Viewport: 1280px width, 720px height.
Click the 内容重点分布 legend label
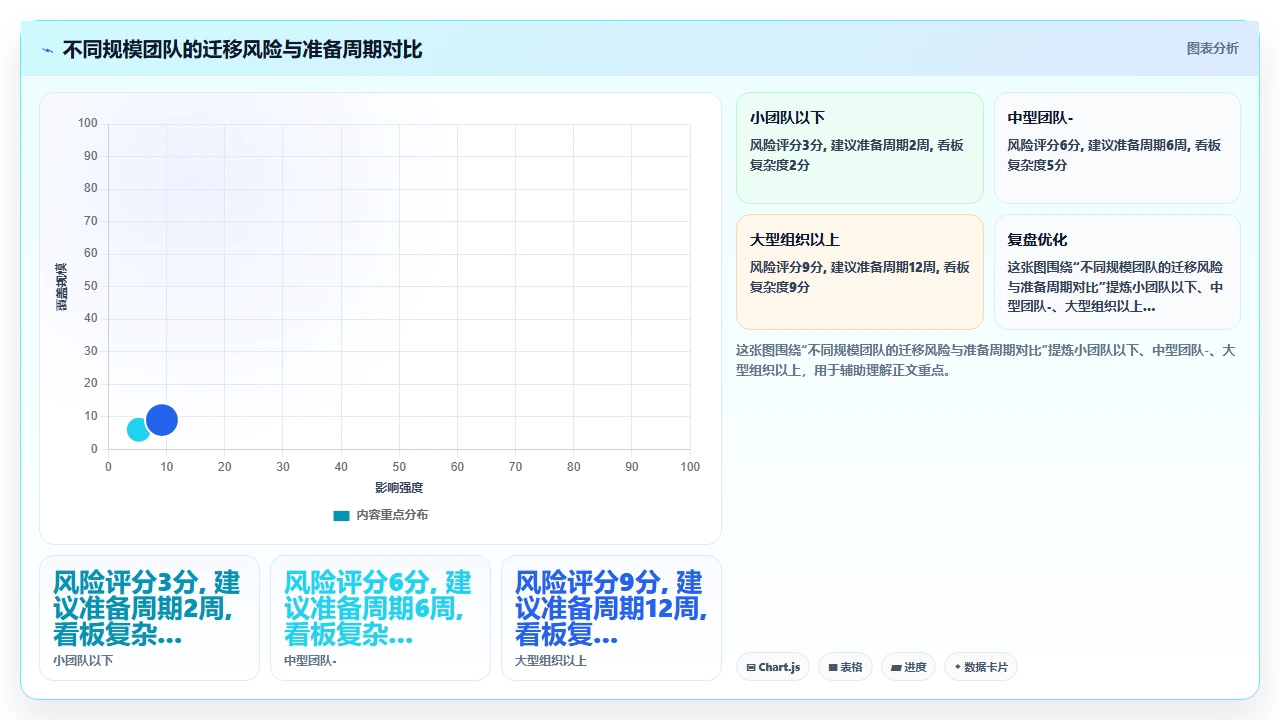click(x=392, y=515)
